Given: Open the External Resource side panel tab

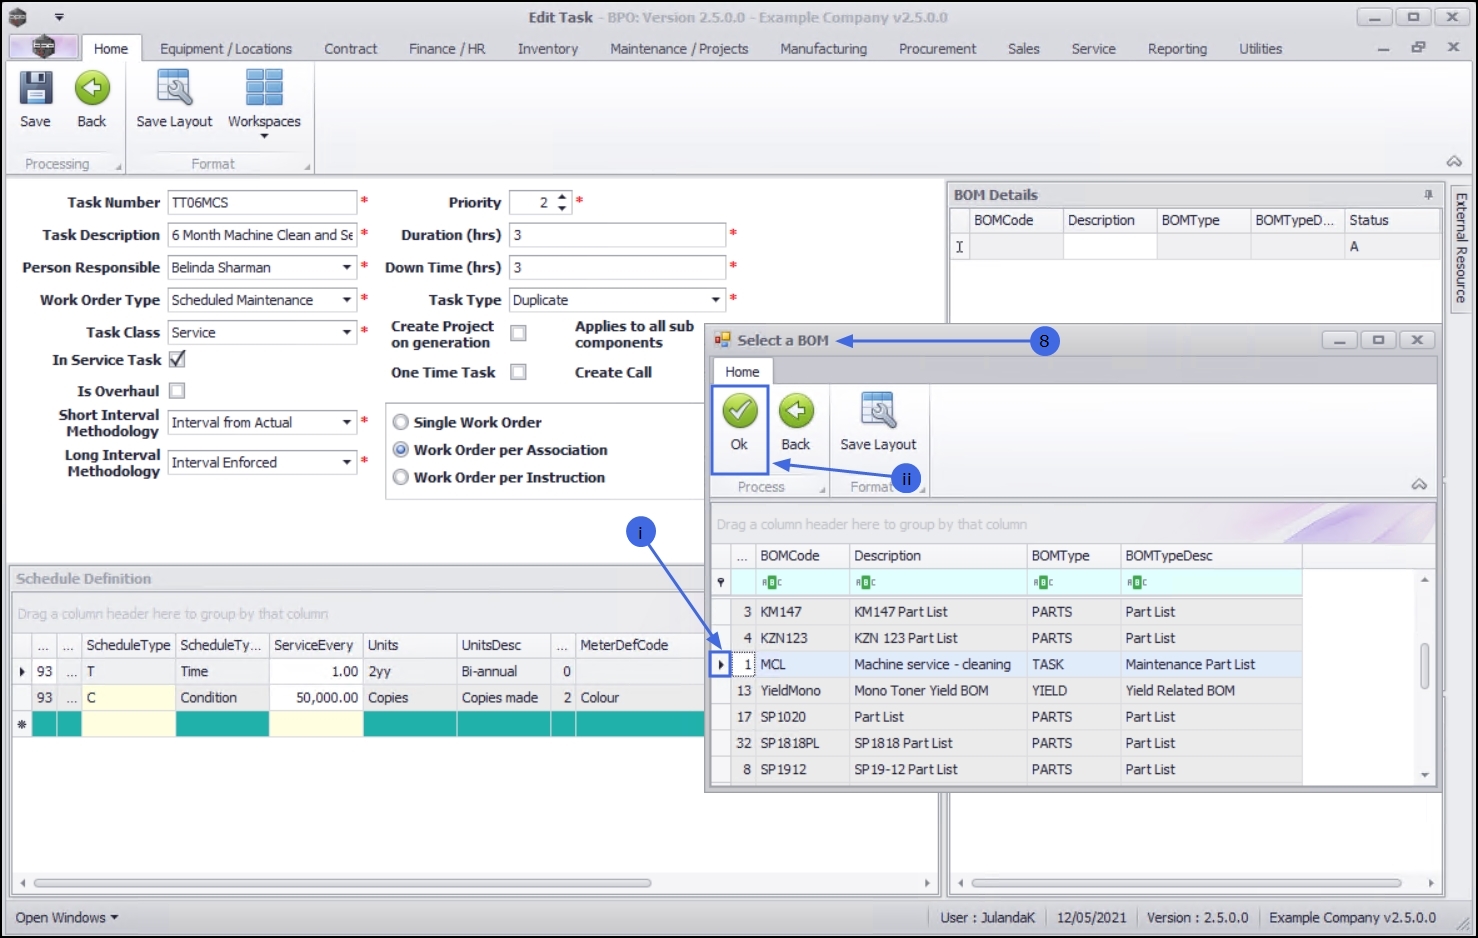Looking at the screenshot, I should 1460,248.
